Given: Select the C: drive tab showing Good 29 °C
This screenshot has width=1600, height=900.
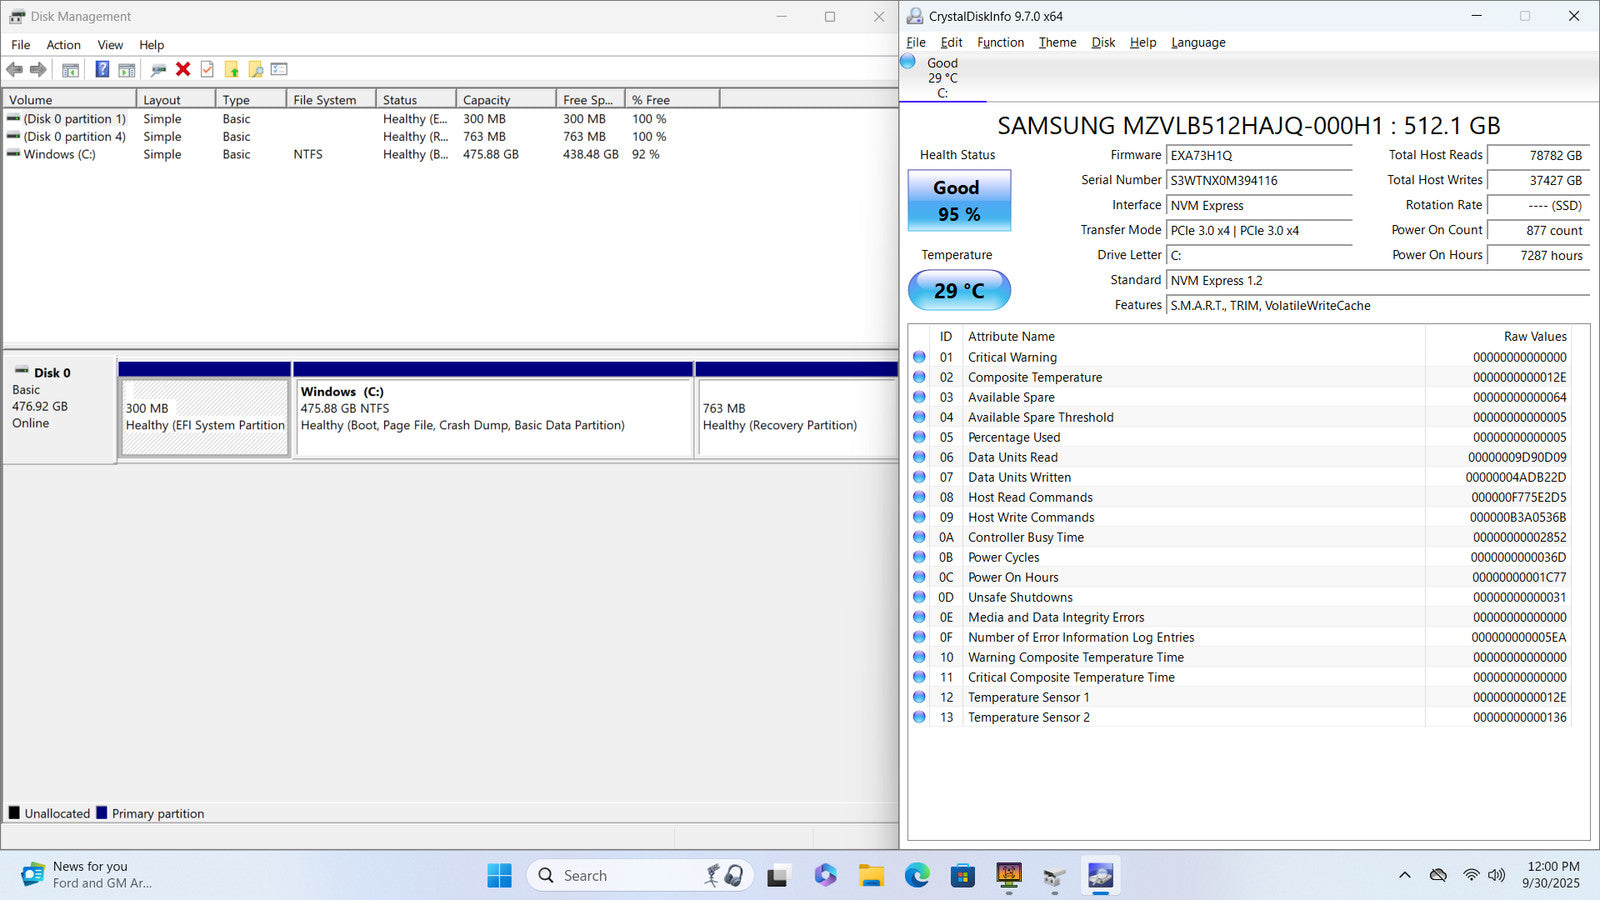Looking at the screenshot, I should pos(942,77).
